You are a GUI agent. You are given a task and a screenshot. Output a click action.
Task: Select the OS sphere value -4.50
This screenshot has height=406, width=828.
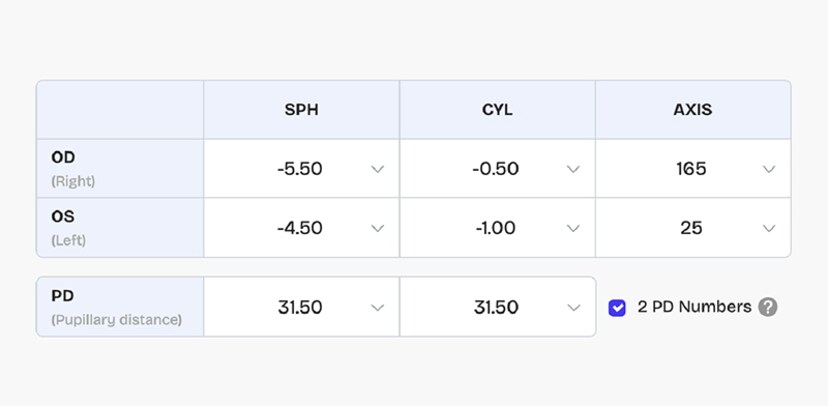click(300, 228)
